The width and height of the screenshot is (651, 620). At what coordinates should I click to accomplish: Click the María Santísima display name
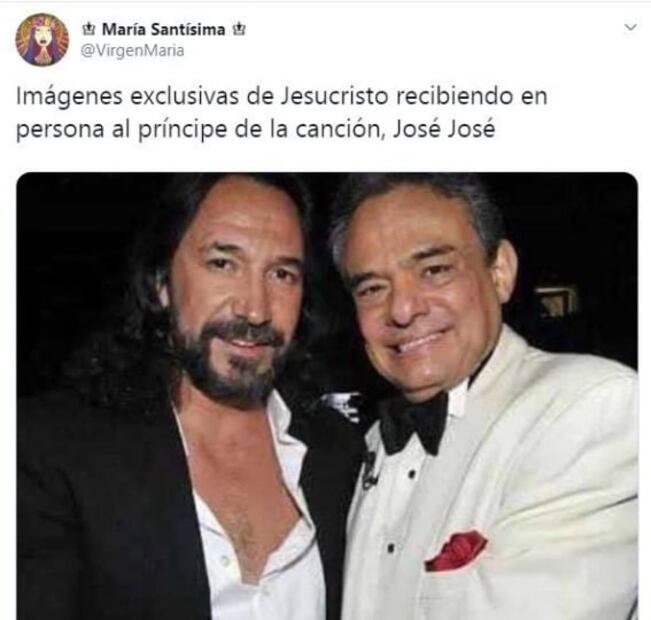tap(164, 29)
